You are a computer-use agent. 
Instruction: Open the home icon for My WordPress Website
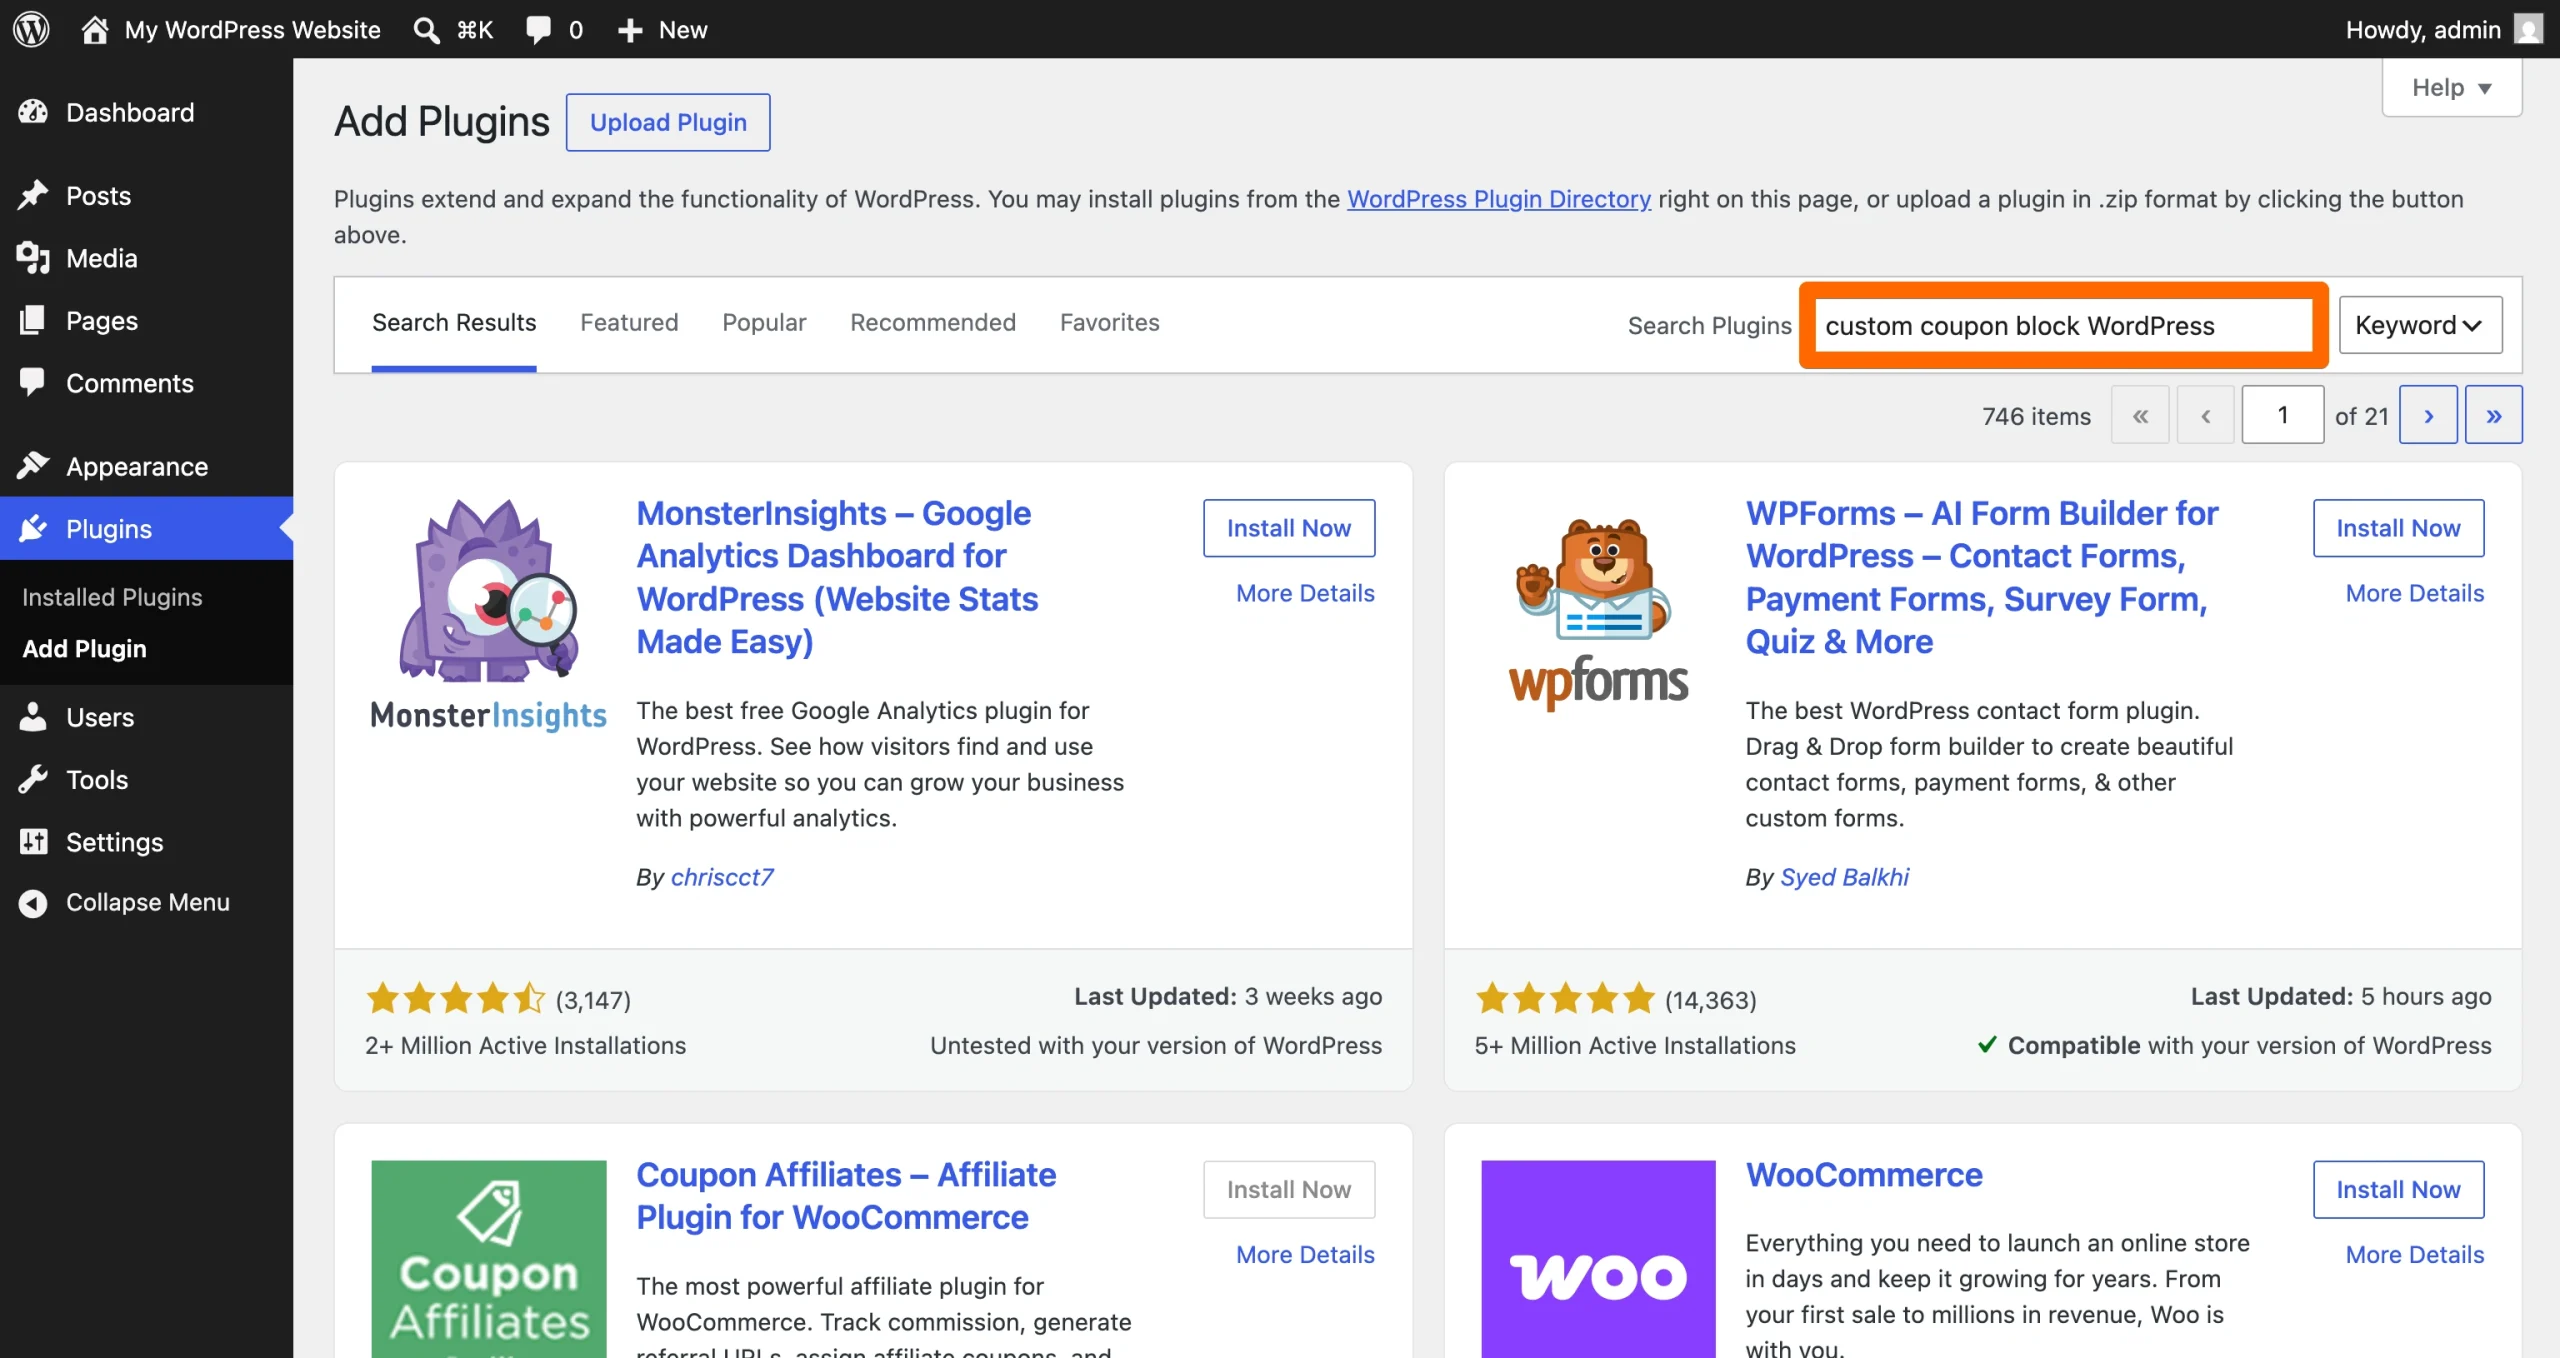95,29
